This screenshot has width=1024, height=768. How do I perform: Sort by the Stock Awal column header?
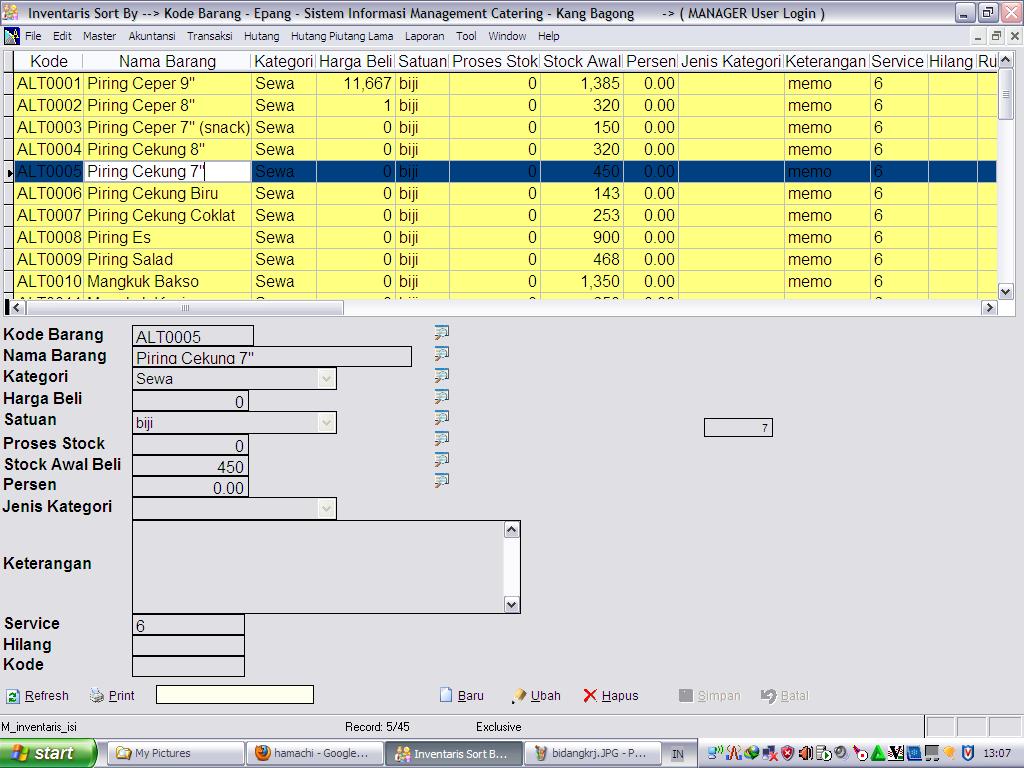(581, 61)
